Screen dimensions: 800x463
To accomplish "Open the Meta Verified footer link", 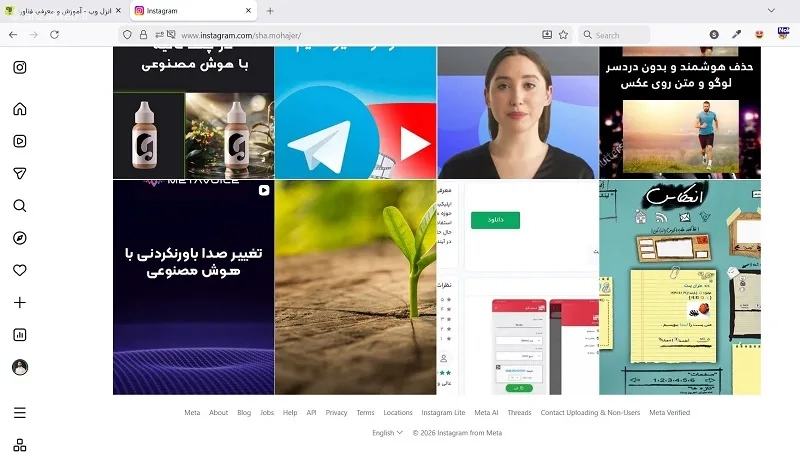I will pyautogui.click(x=669, y=412).
